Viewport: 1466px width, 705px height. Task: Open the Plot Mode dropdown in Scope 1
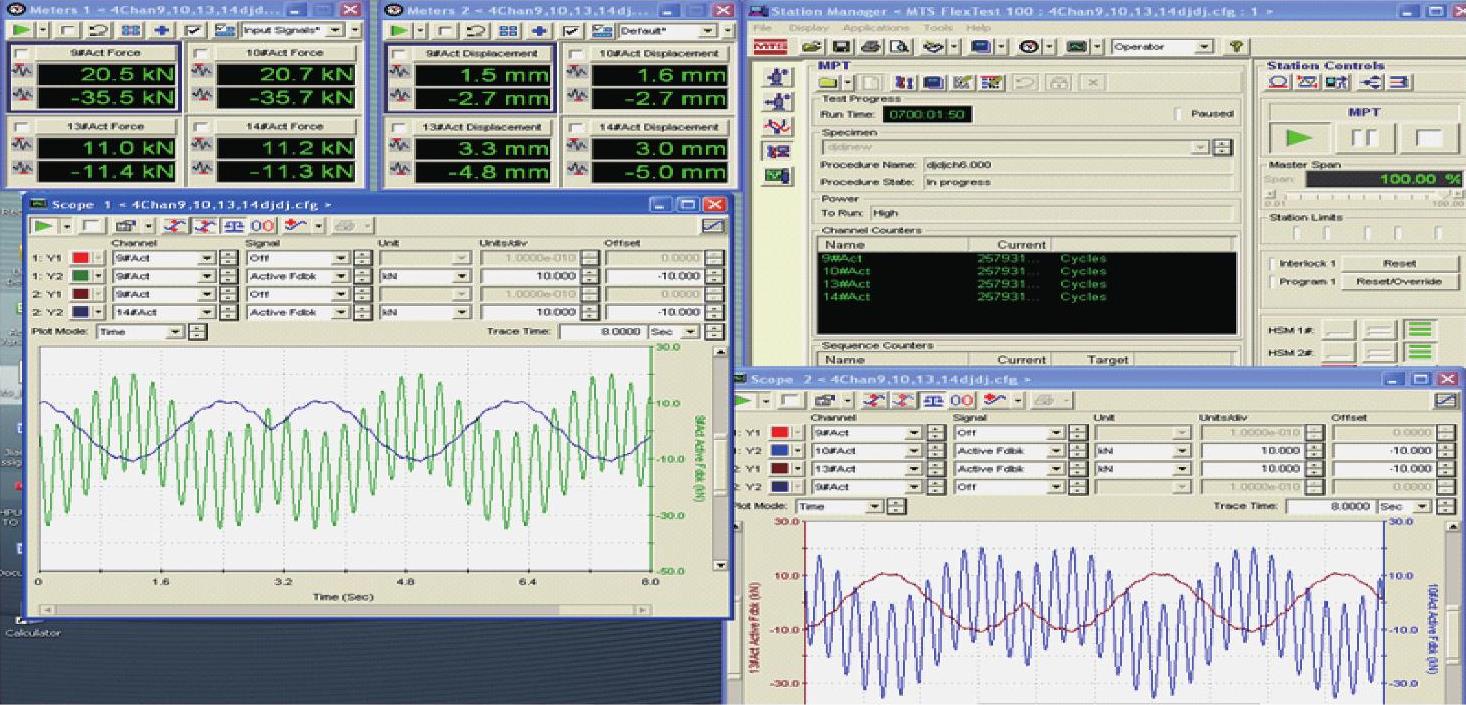(176, 332)
